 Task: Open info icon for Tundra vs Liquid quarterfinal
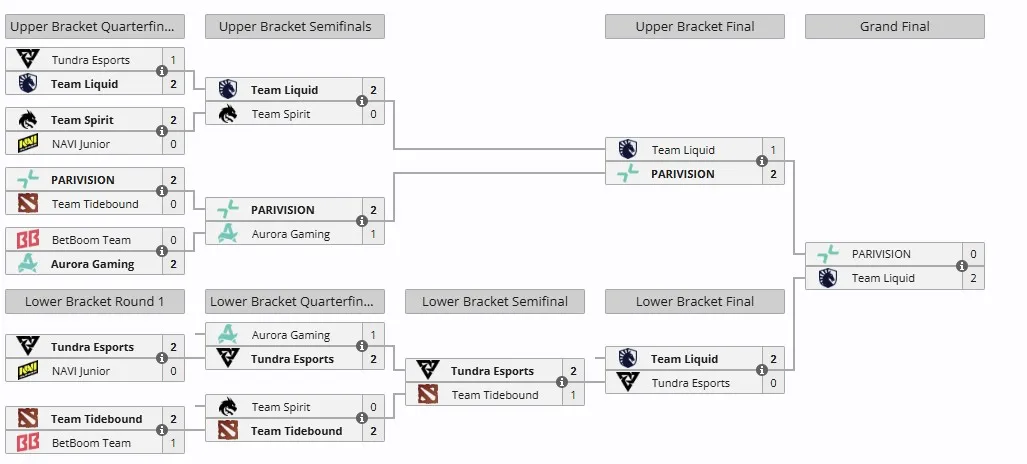(162, 71)
